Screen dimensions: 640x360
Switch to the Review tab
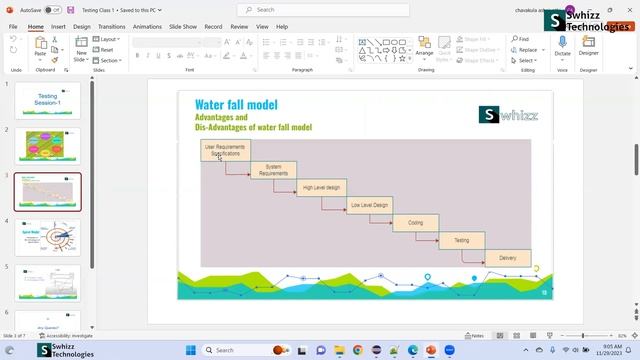point(239,27)
